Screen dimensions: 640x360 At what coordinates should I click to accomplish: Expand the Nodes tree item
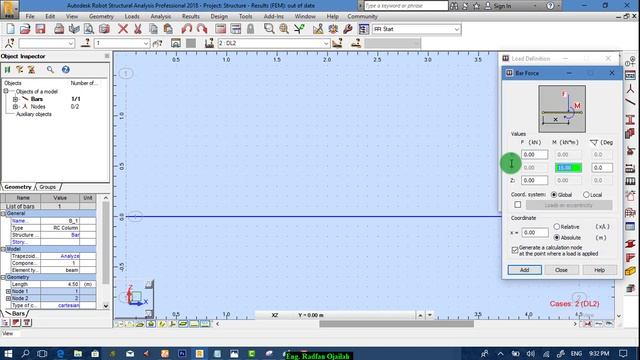pos(15,107)
